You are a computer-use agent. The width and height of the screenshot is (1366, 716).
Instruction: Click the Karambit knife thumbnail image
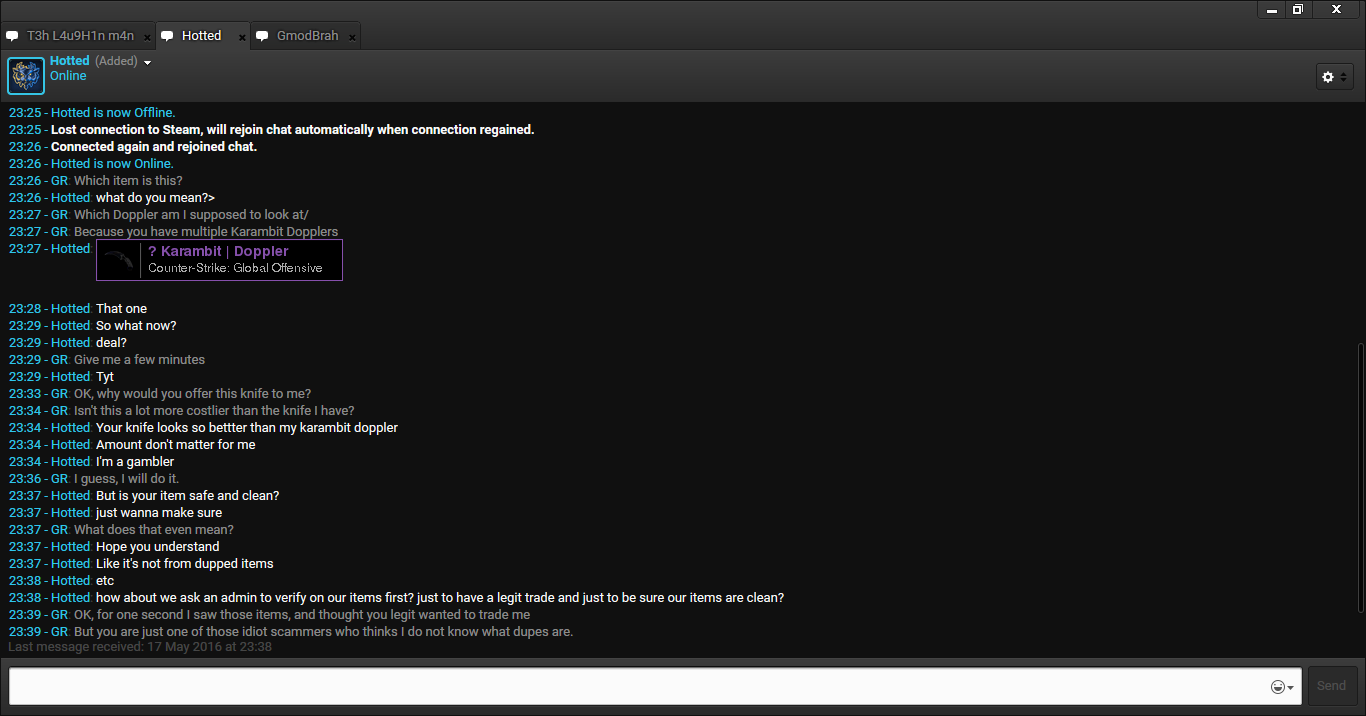click(119, 260)
